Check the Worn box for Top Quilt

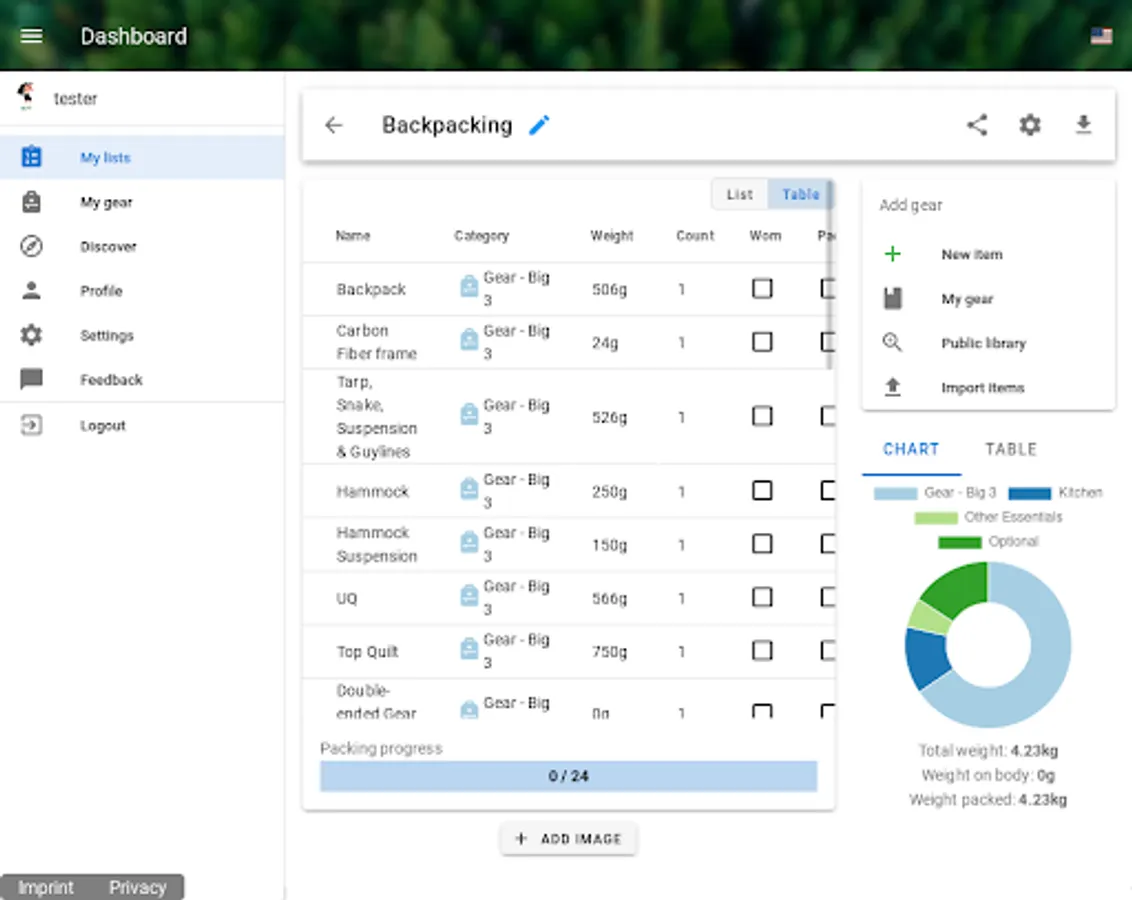point(762,650)
